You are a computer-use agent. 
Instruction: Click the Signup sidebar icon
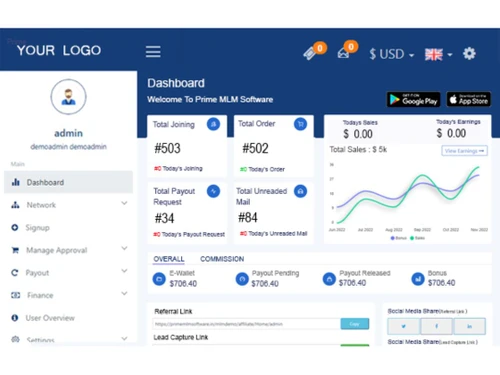click(x=15, y=227)
